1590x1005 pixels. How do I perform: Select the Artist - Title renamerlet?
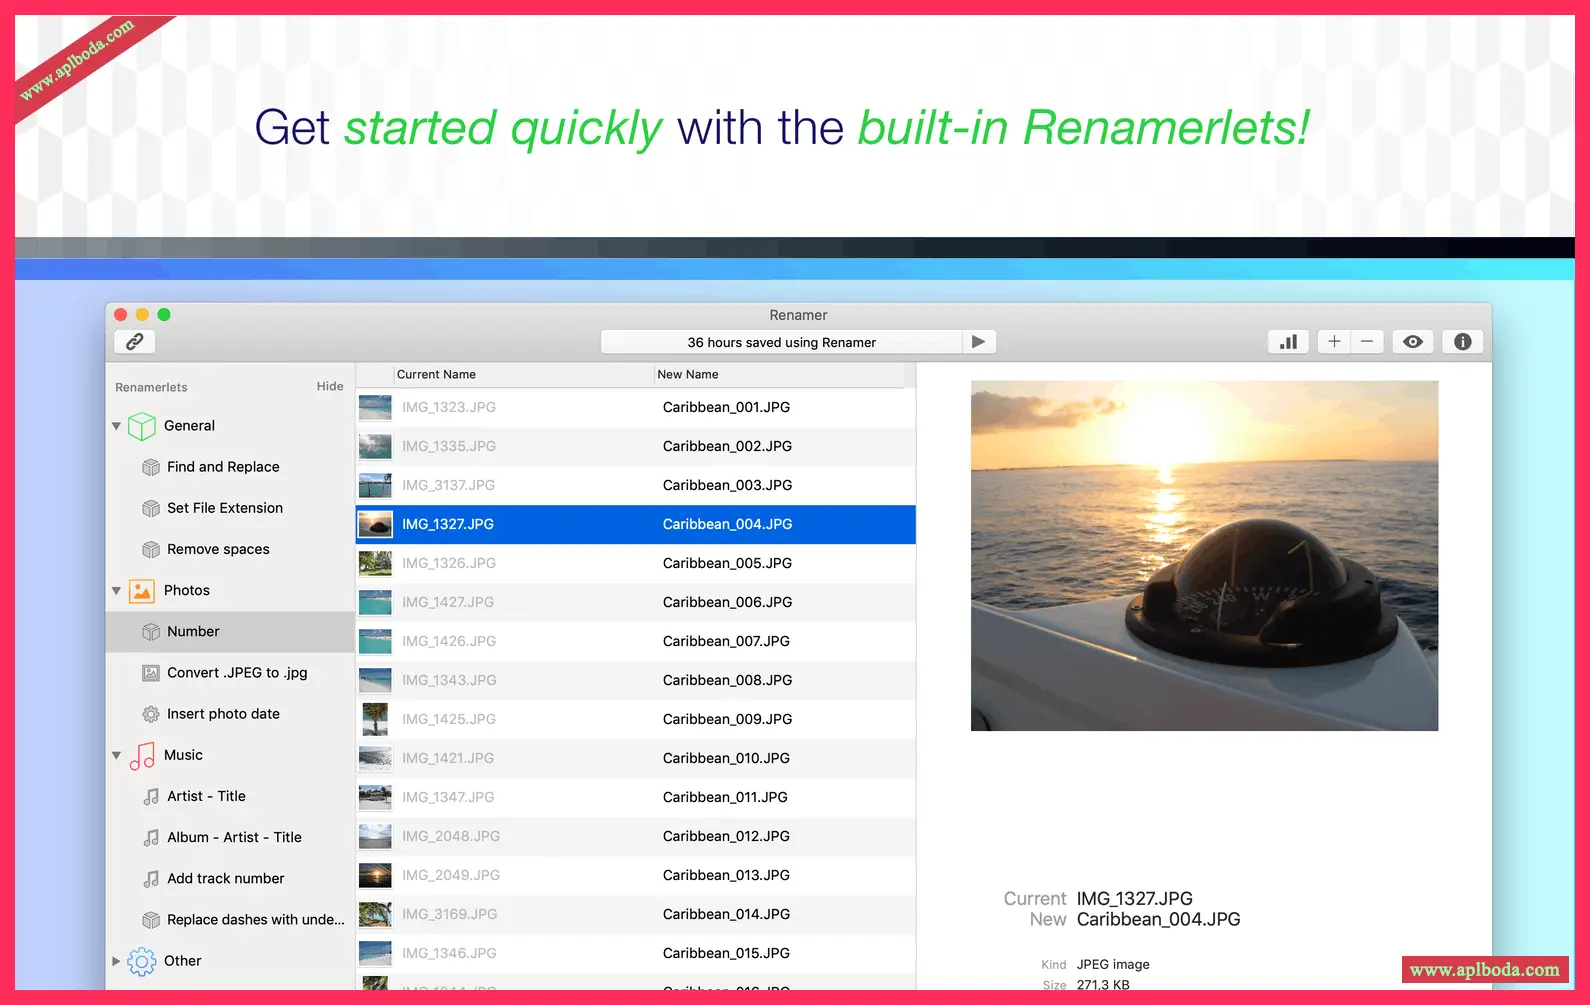[231, 796]
